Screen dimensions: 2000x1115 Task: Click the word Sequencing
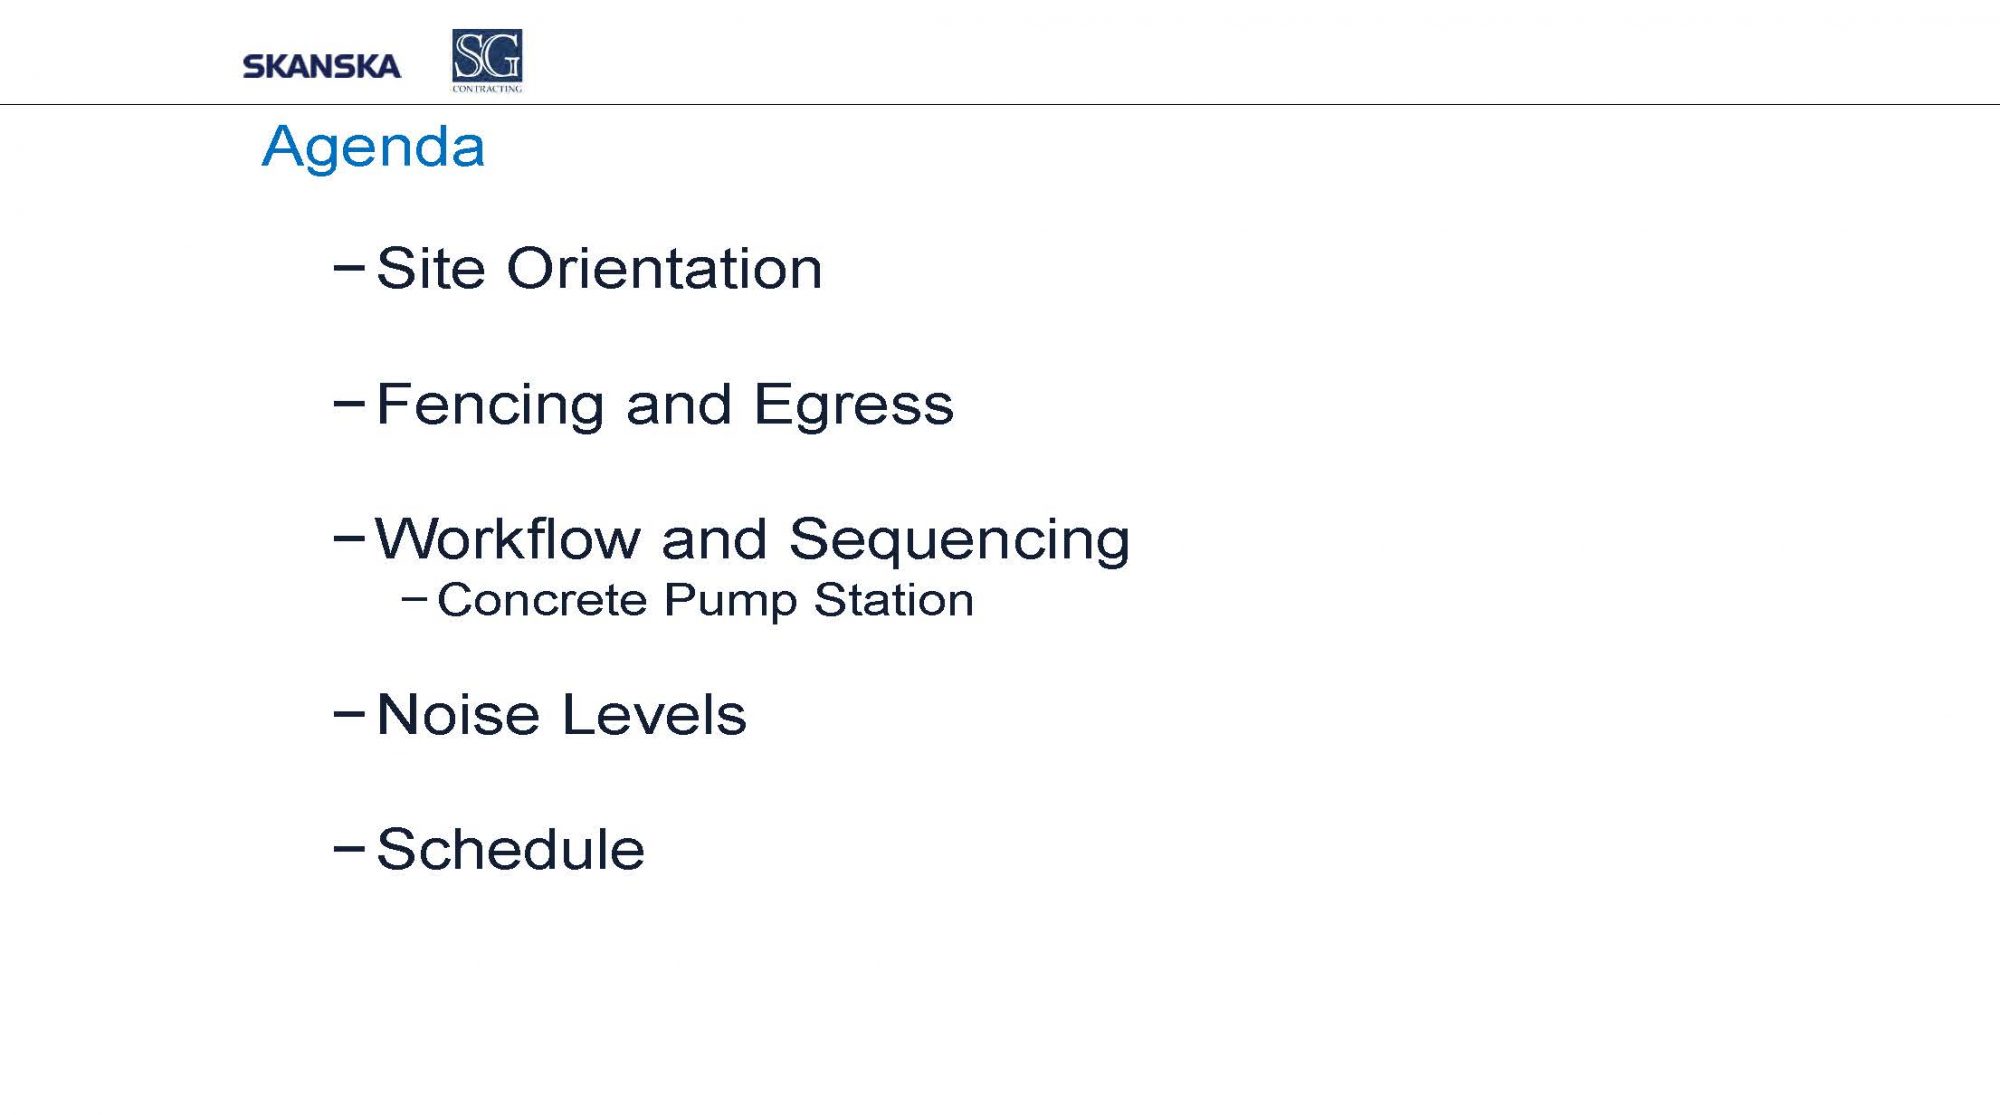960,541
